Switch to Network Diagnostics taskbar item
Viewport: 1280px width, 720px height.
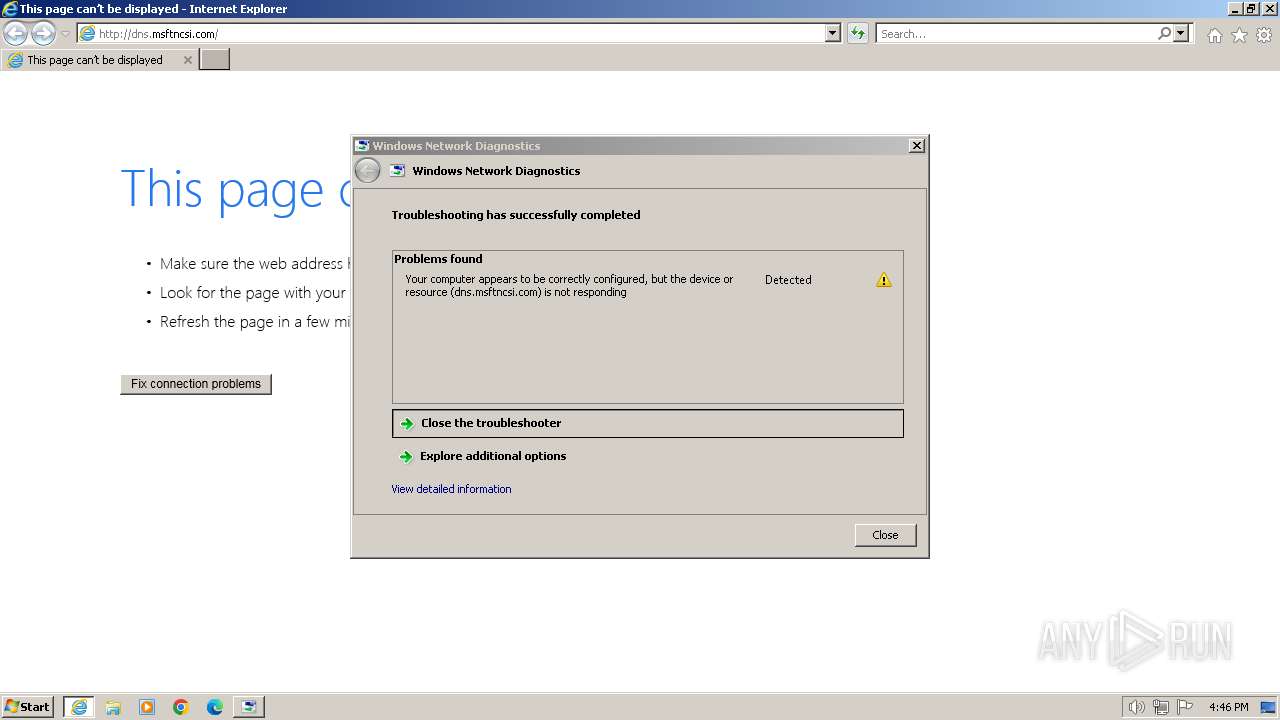[249, 707]
